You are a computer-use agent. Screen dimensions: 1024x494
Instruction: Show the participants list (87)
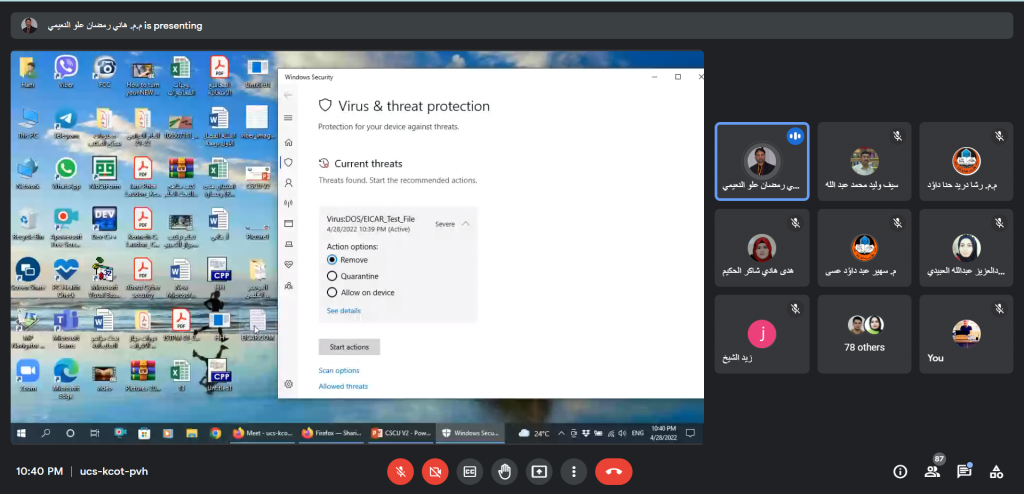(932, 471)
